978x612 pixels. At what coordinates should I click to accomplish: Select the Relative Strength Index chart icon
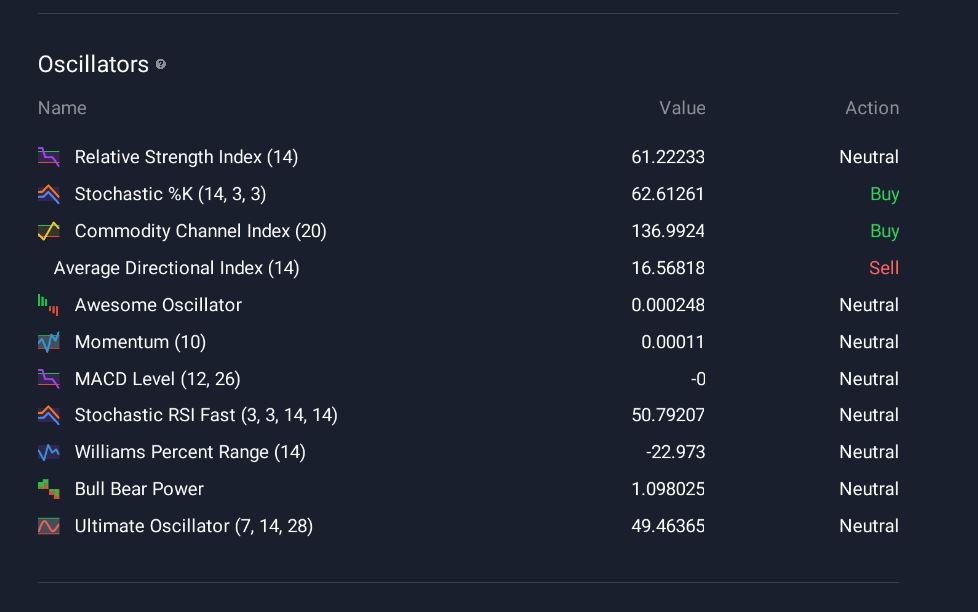click(x=48, y=157)
